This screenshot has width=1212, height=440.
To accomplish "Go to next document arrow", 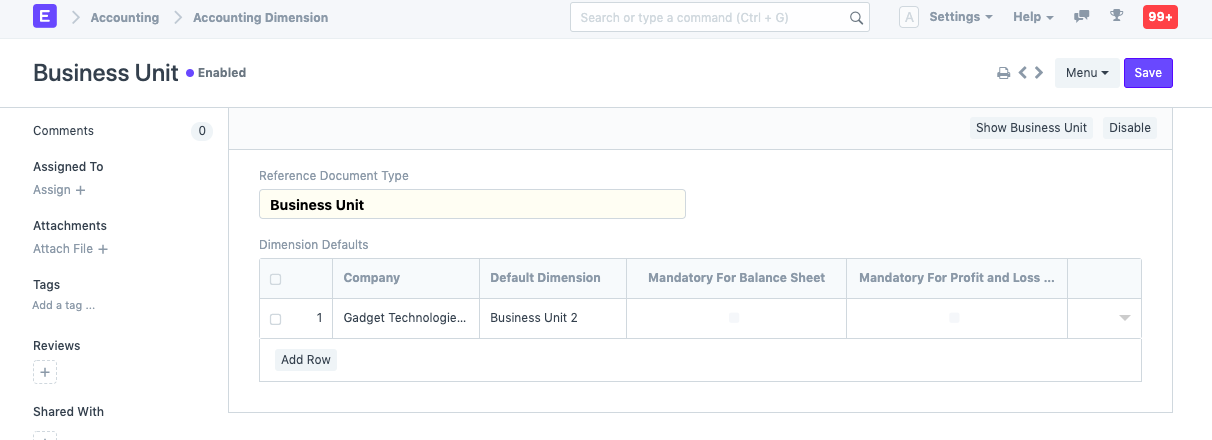I will tap(1039, 73).
